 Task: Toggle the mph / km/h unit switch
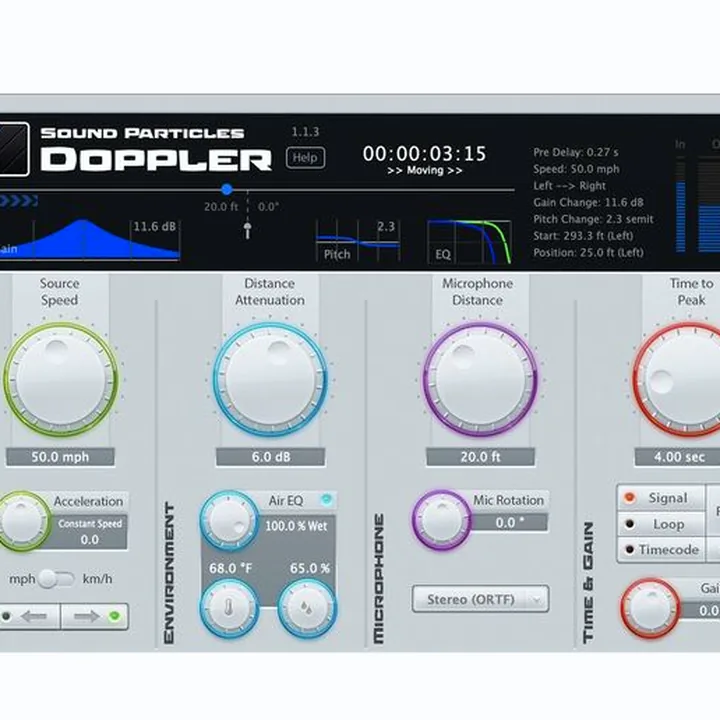56,579
